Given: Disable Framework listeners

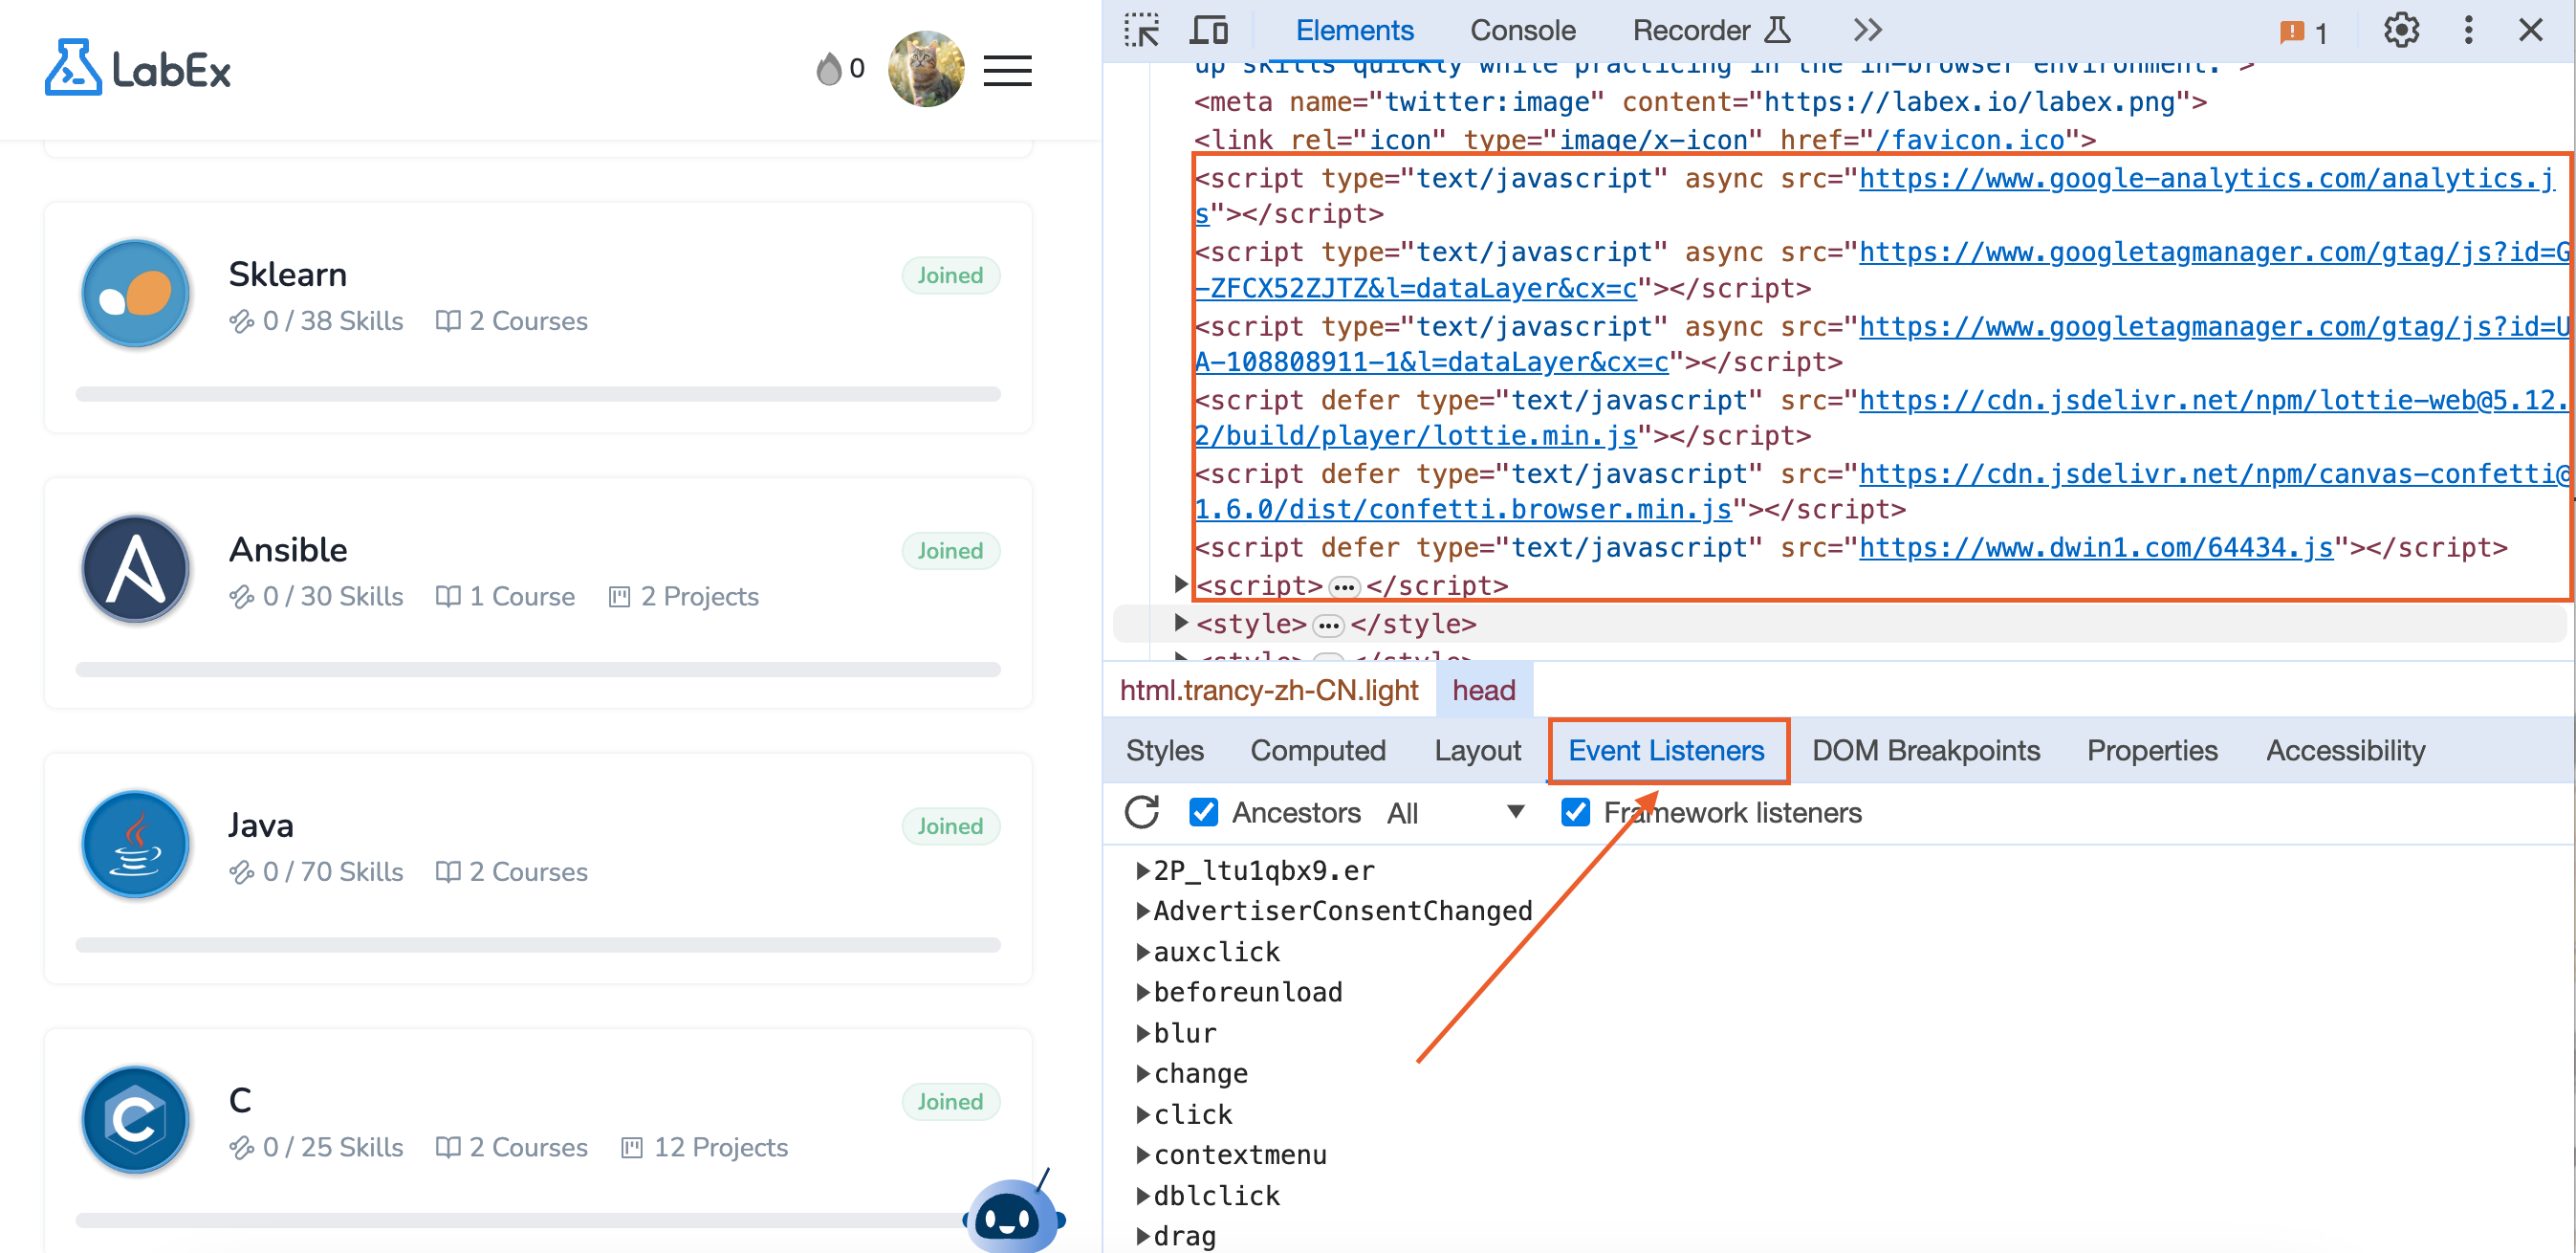Looking at the screenshot, I should tap(1575, 812).
